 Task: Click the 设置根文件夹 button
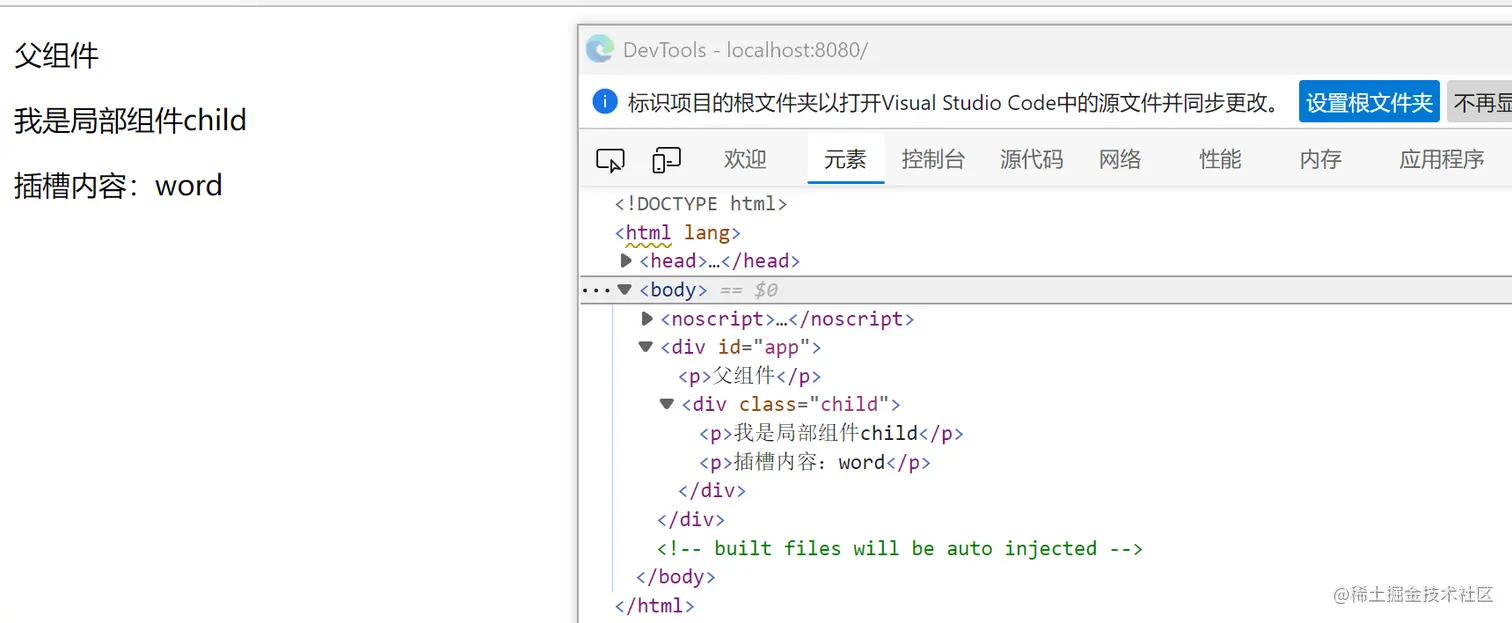(1369, 101)
